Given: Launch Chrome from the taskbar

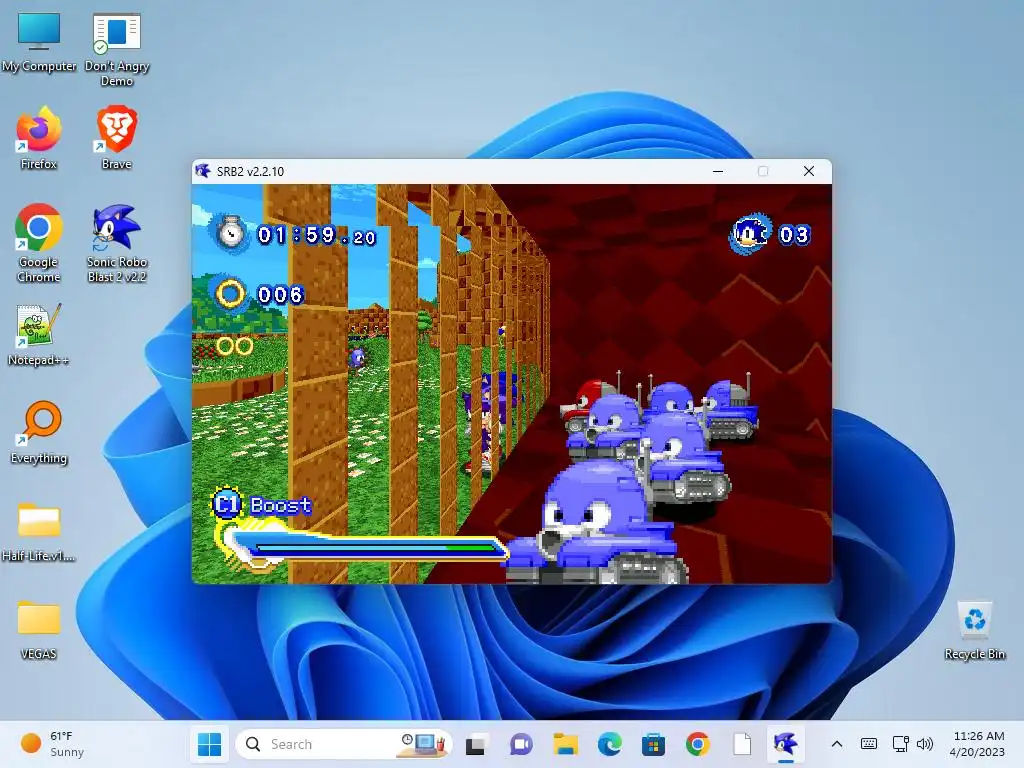Looking at the screenshot, I should tap(697, 744).
